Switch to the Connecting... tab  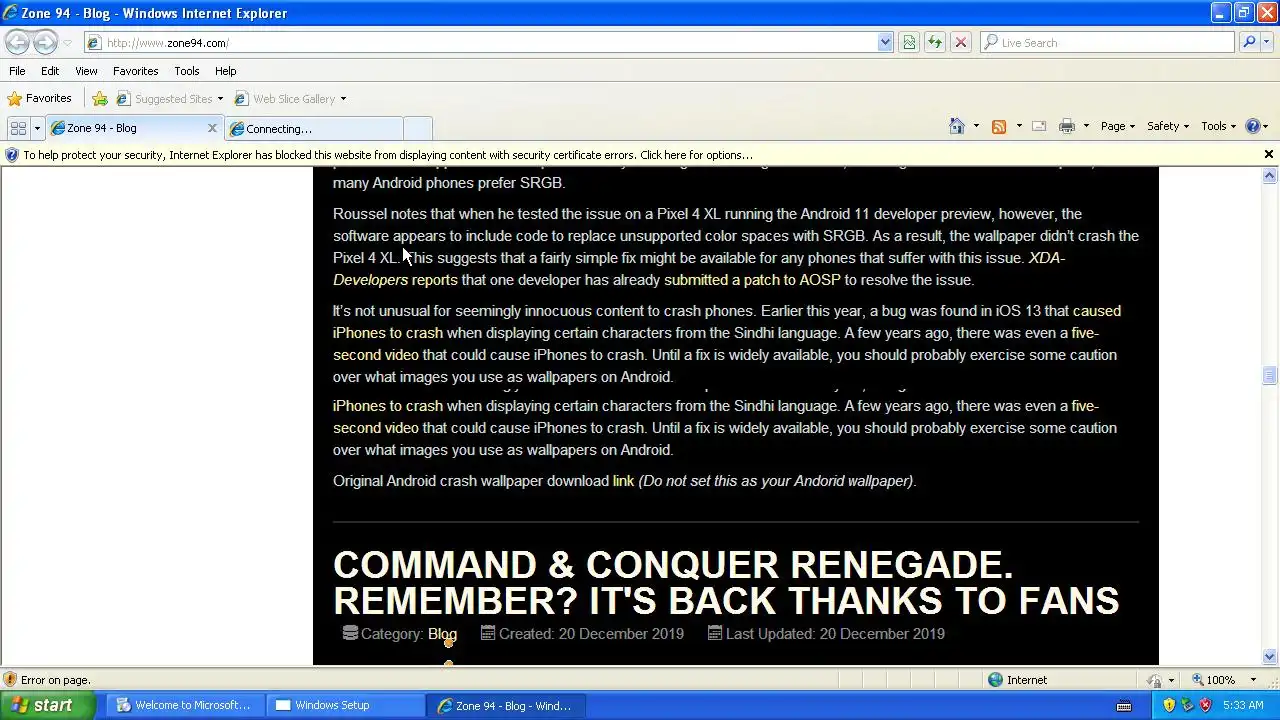tap(313, 128)
